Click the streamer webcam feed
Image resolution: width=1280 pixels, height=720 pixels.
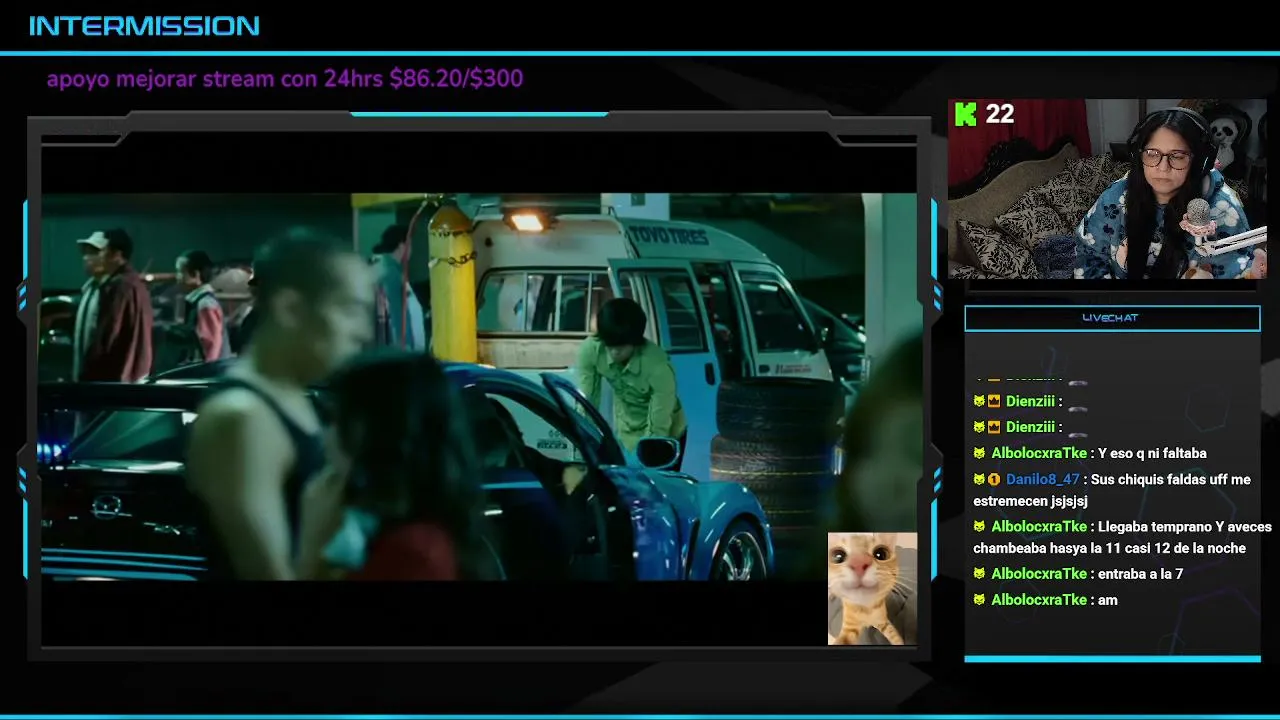pos(1107,189)
